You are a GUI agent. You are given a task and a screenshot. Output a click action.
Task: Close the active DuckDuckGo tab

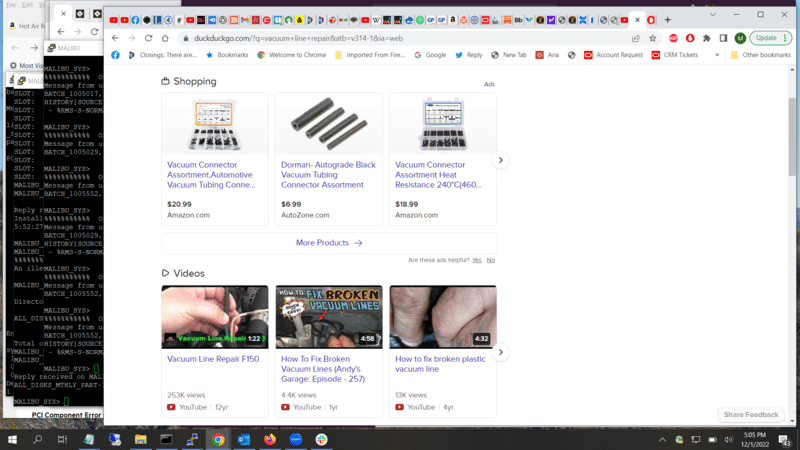(x=637, y=20)
